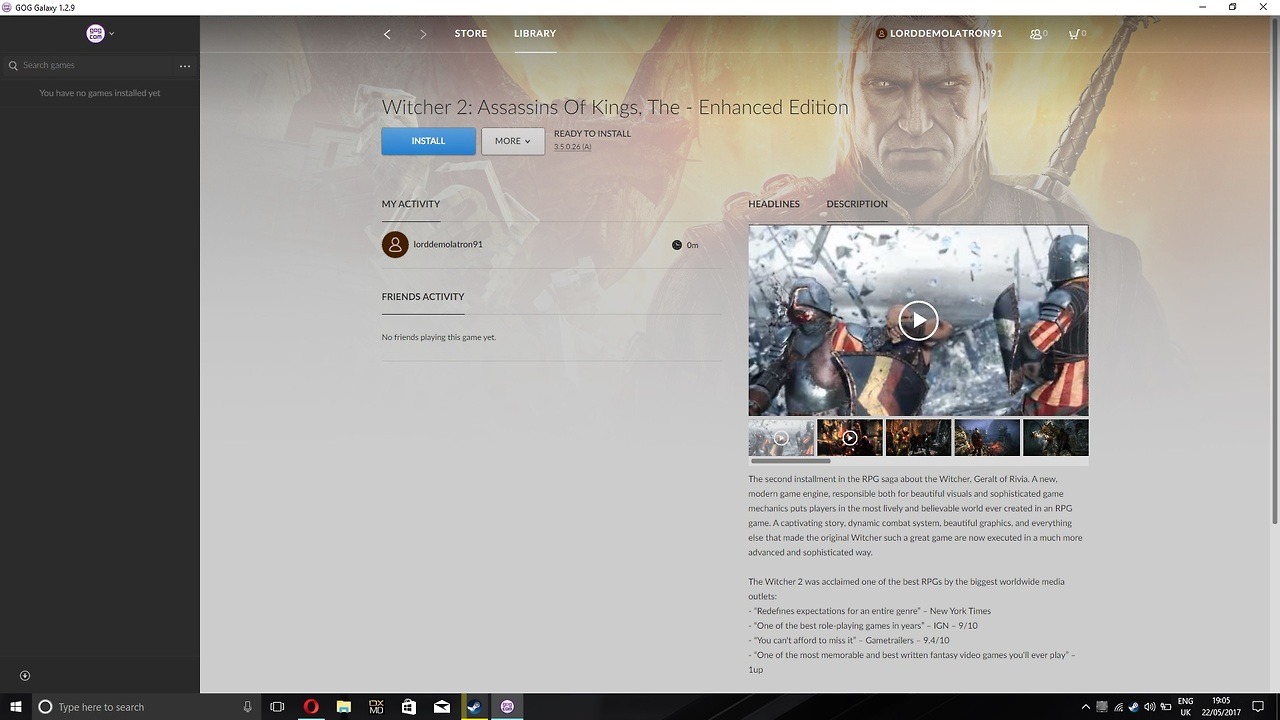Go forward with the right arrow
Screen dimensions: 1280x720
[x=423, y=34]
